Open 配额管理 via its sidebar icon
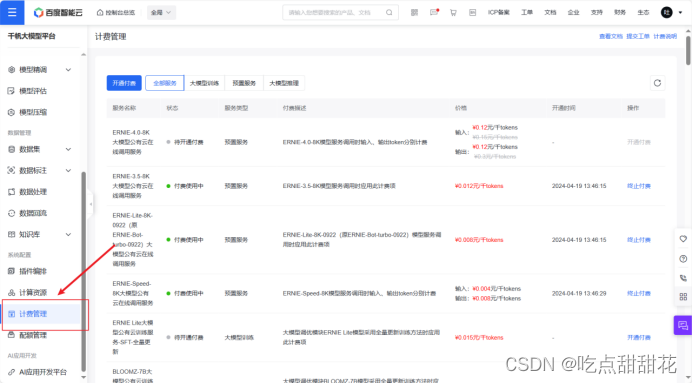692x384 pixels. point(11,335)
